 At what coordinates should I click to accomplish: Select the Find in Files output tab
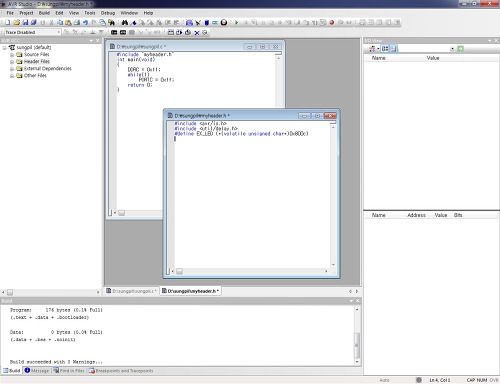[x=69, y=371]
